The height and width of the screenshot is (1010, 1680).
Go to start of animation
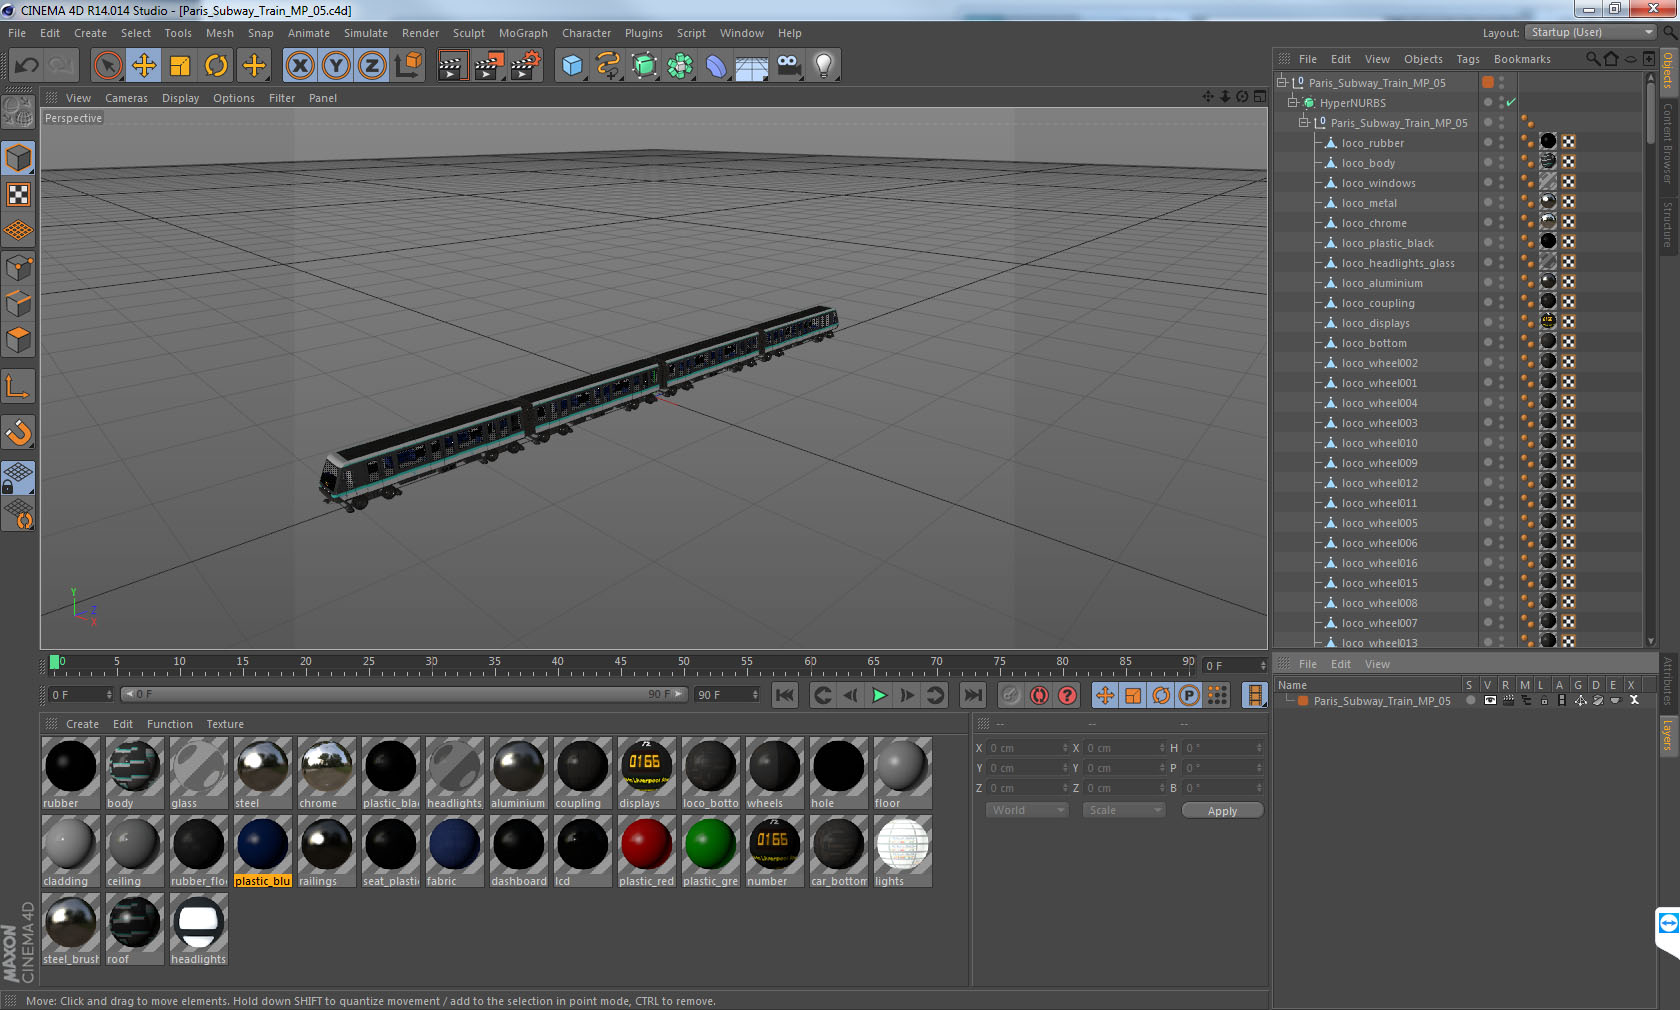[x=785, y=695]
